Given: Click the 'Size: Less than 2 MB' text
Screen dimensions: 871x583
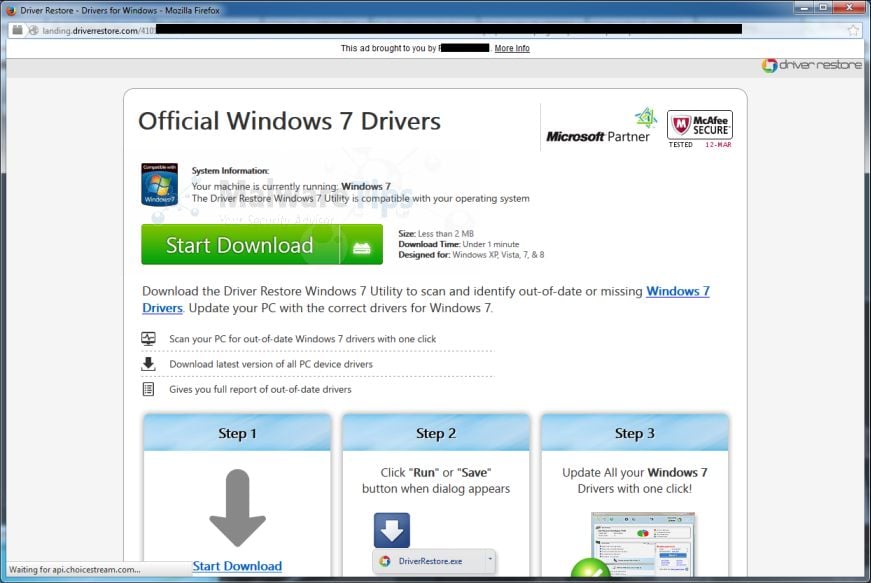Looking at the screenshot, I should [436, 234].
